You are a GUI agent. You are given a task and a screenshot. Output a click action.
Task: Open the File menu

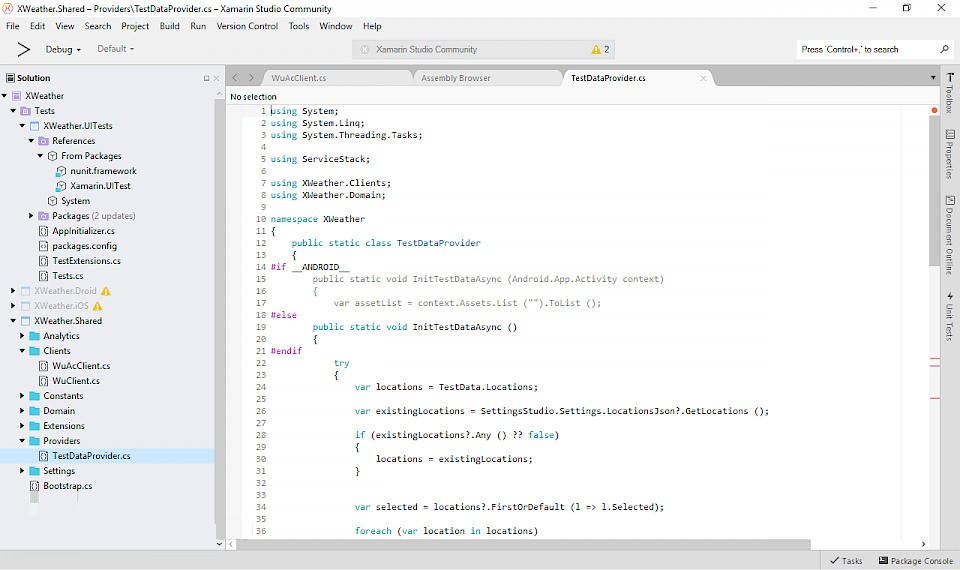[13, 26]
